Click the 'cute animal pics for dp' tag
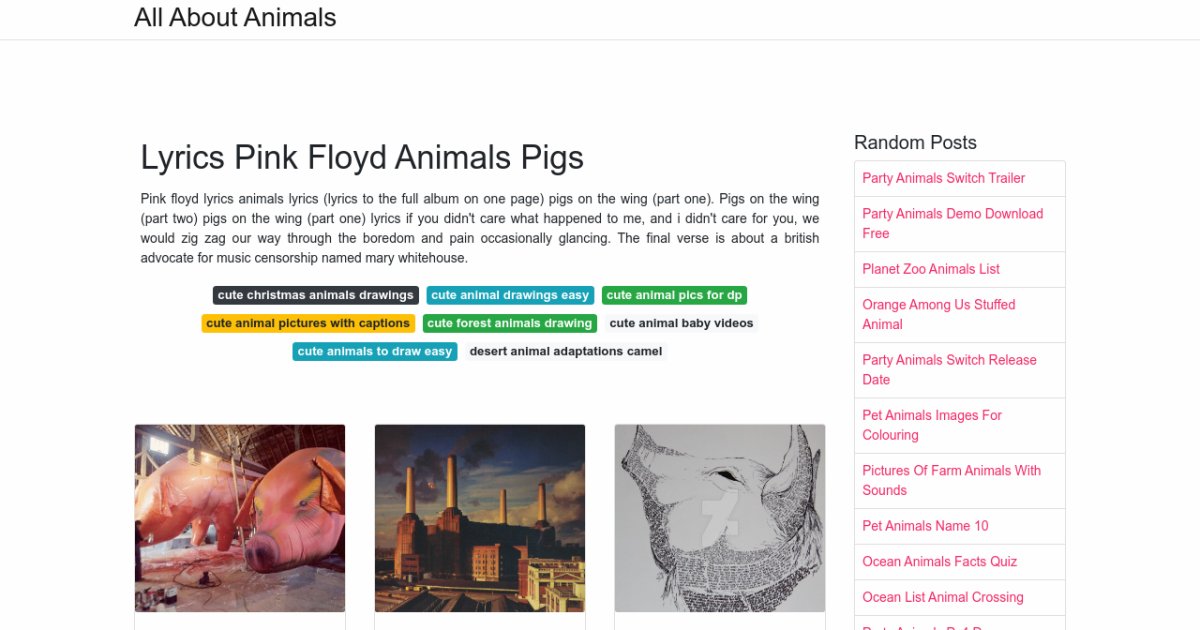The image size is (1200, 630). [674, 295]
